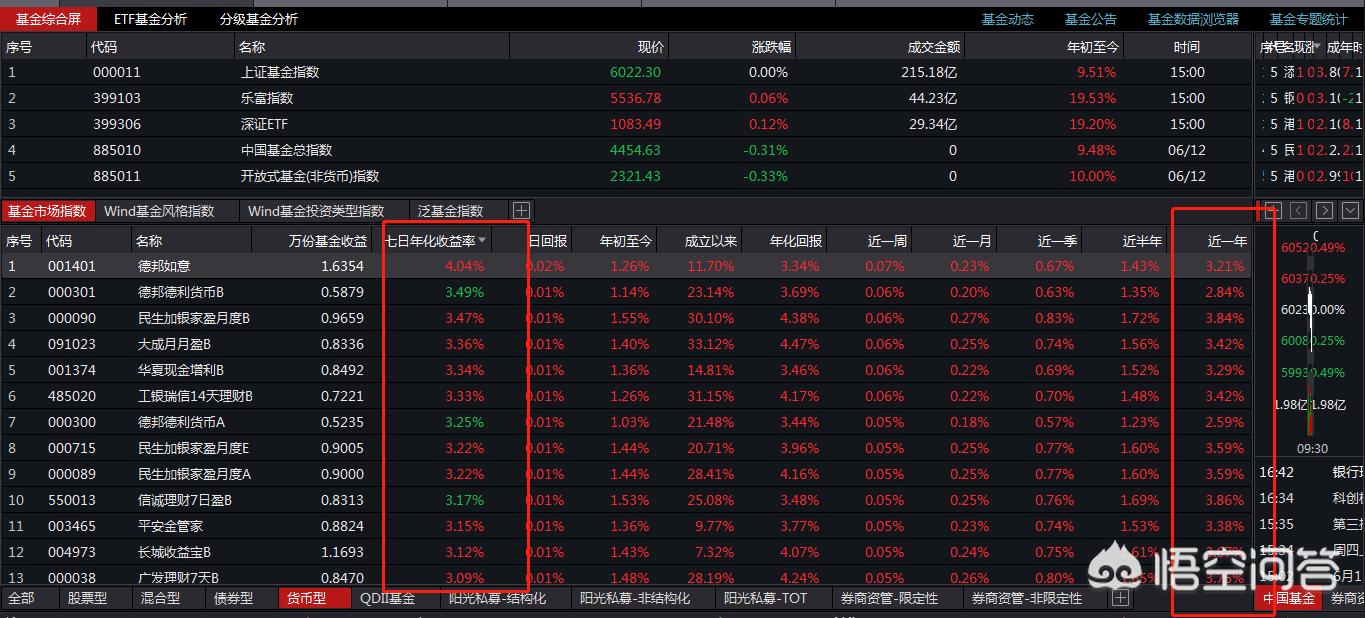Select the fund 长城收益宝B
Viewport: 1365px width, 618px height.
174,552
